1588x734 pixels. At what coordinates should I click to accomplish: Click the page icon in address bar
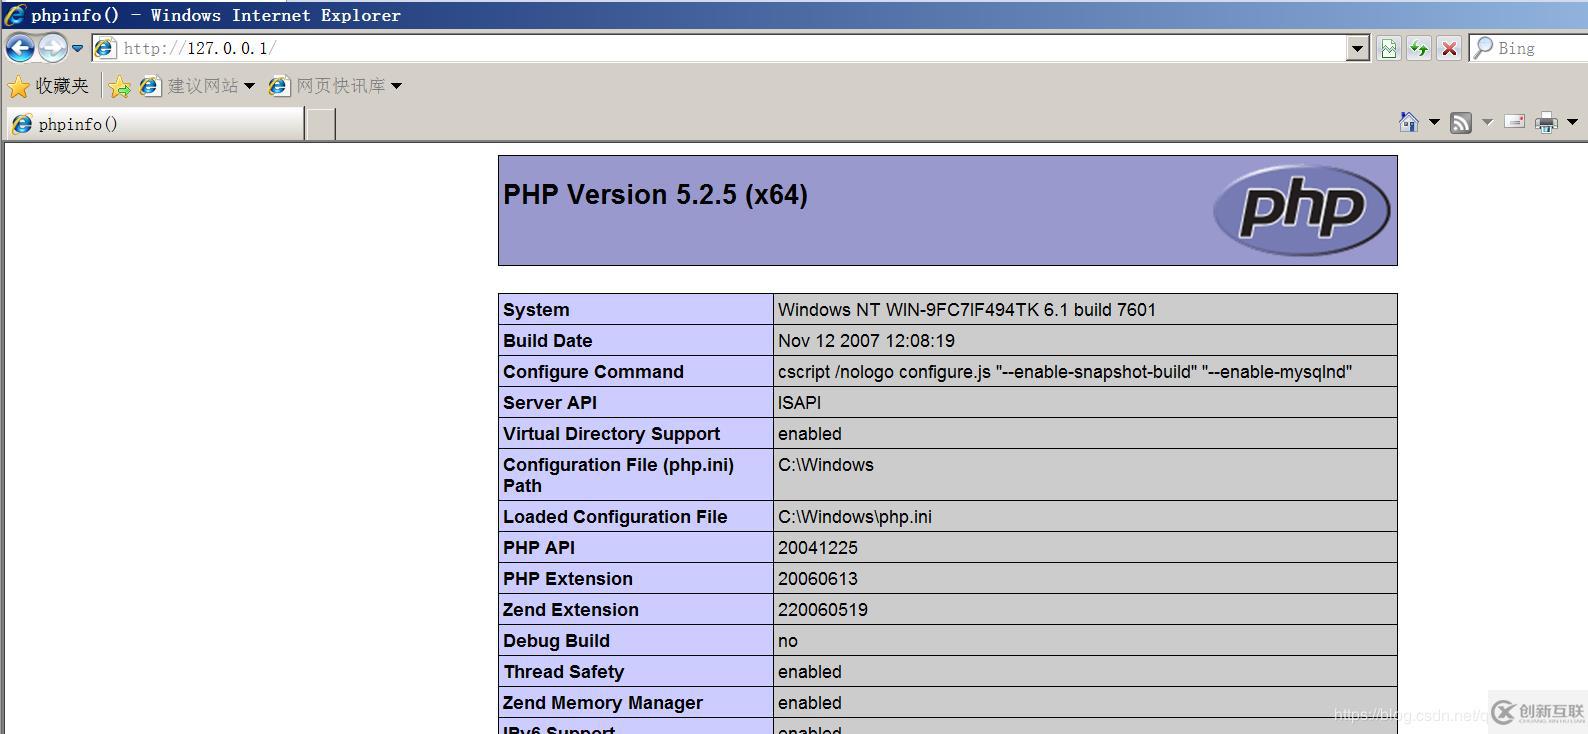click(x=104, y=48)
